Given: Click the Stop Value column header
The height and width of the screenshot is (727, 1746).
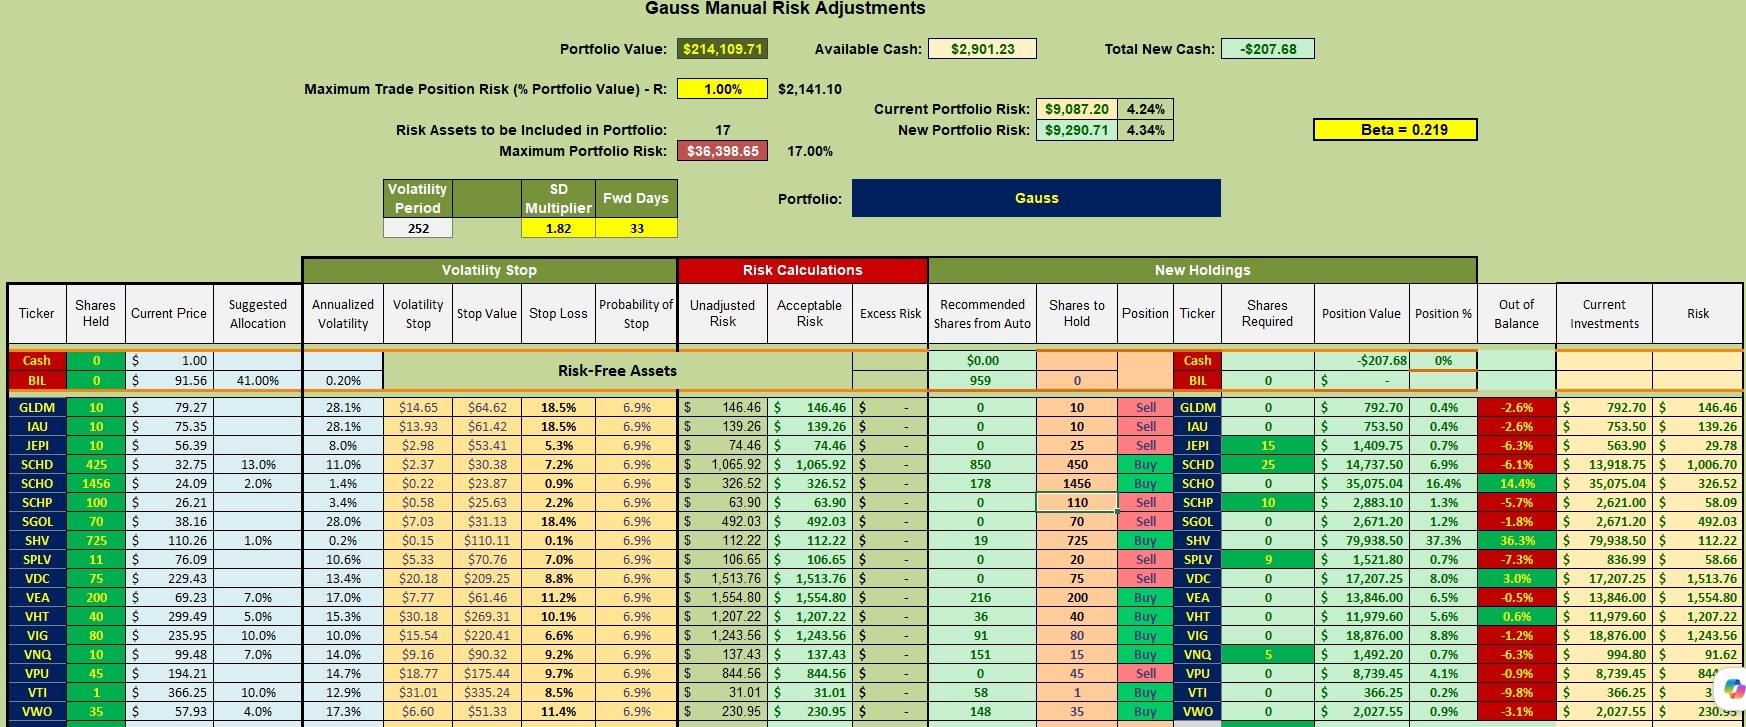Looking at the screenshot, I should point(487,313).
